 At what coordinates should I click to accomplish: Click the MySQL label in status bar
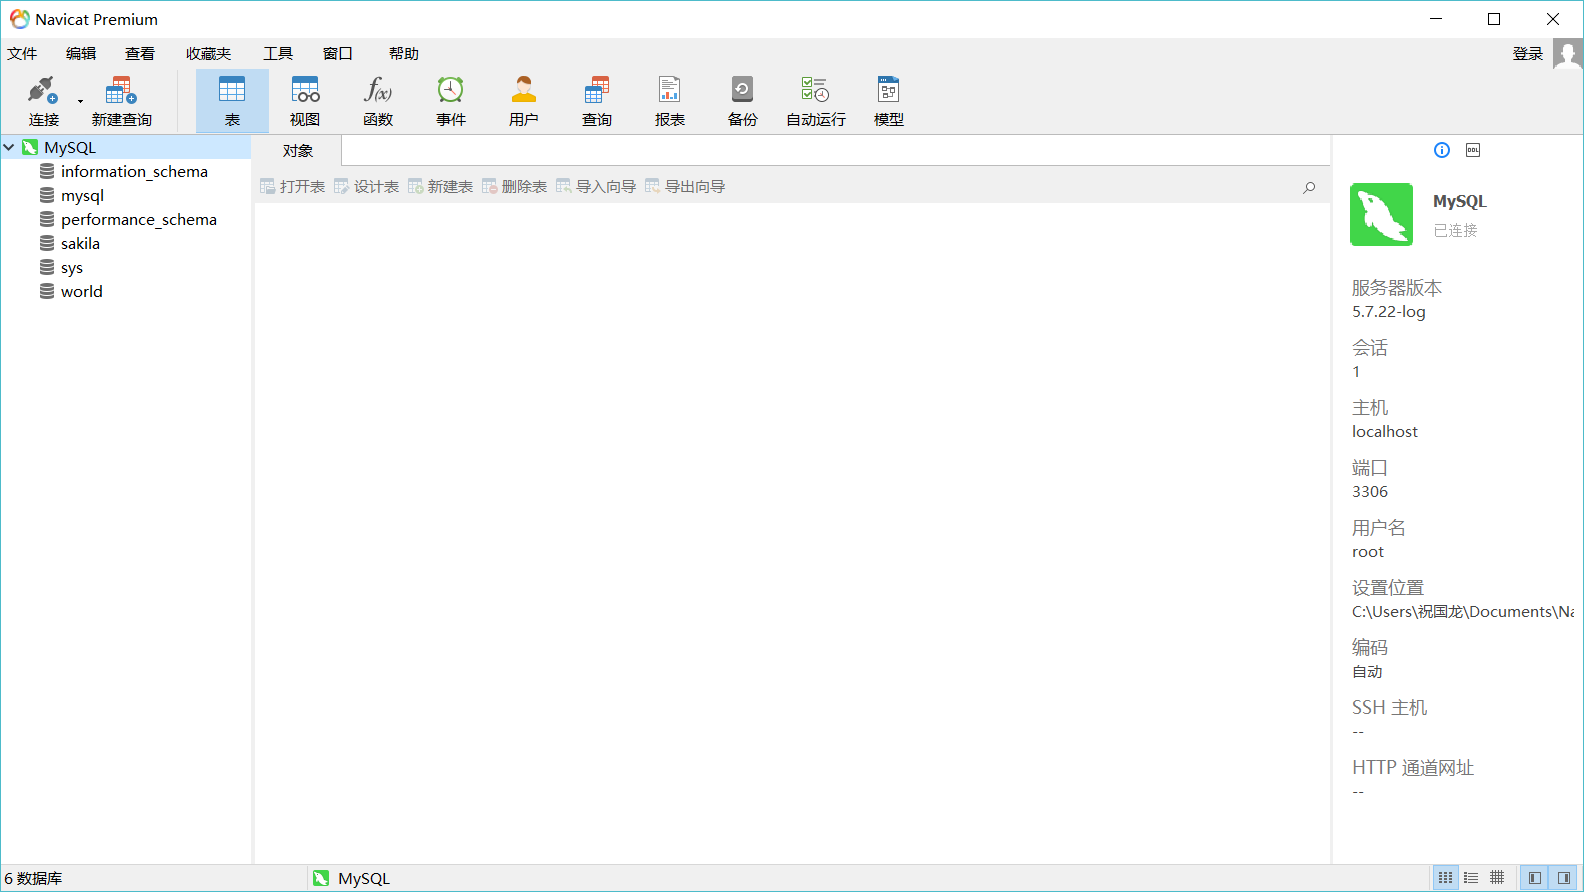pos(364,878)
